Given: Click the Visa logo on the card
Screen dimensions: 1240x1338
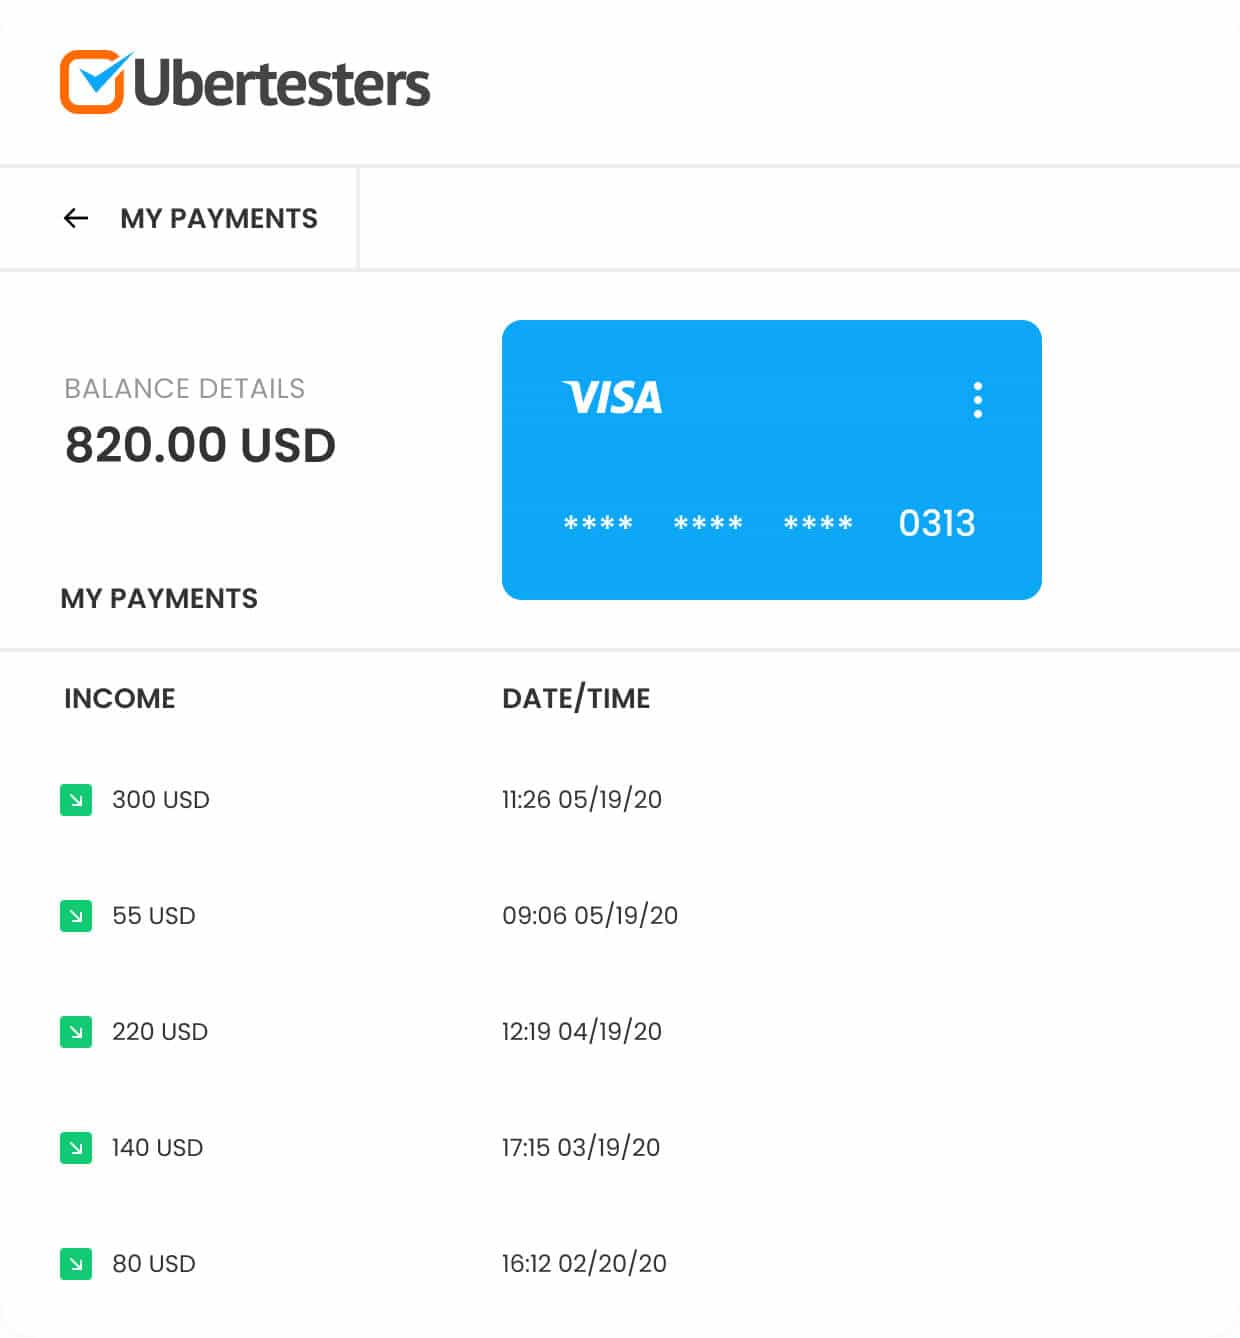Looking at the screenshot, I should tap(613, 398).
